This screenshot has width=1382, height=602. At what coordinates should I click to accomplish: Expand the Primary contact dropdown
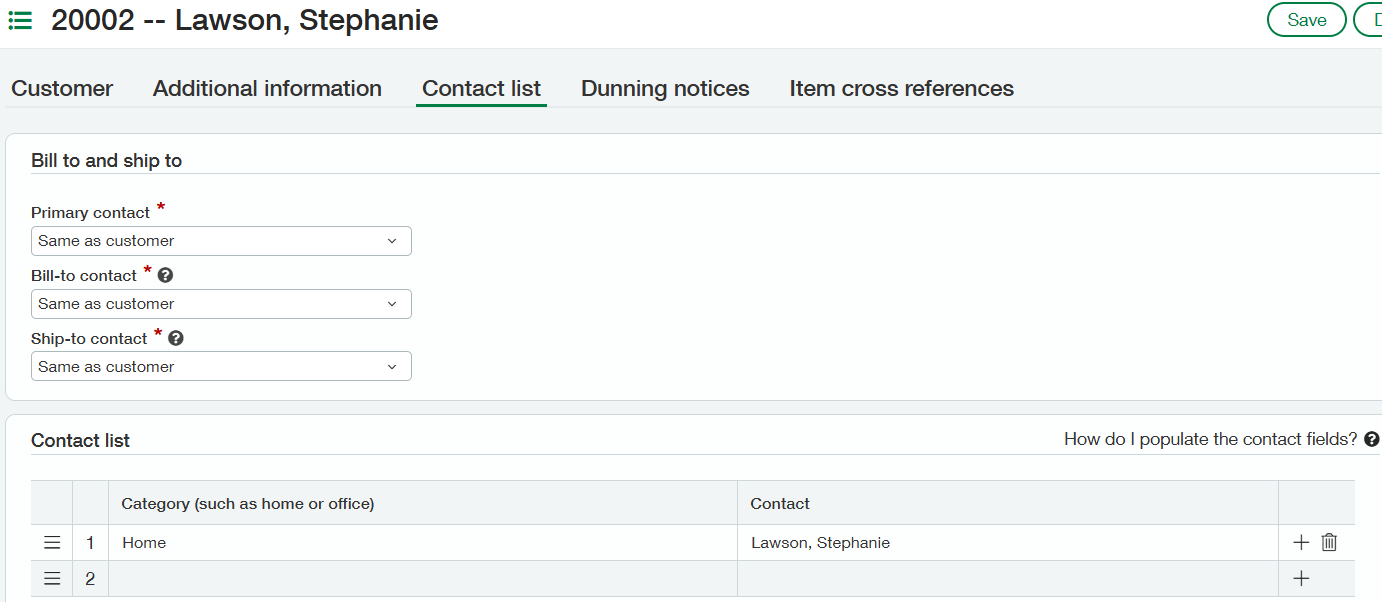[221, 241]
